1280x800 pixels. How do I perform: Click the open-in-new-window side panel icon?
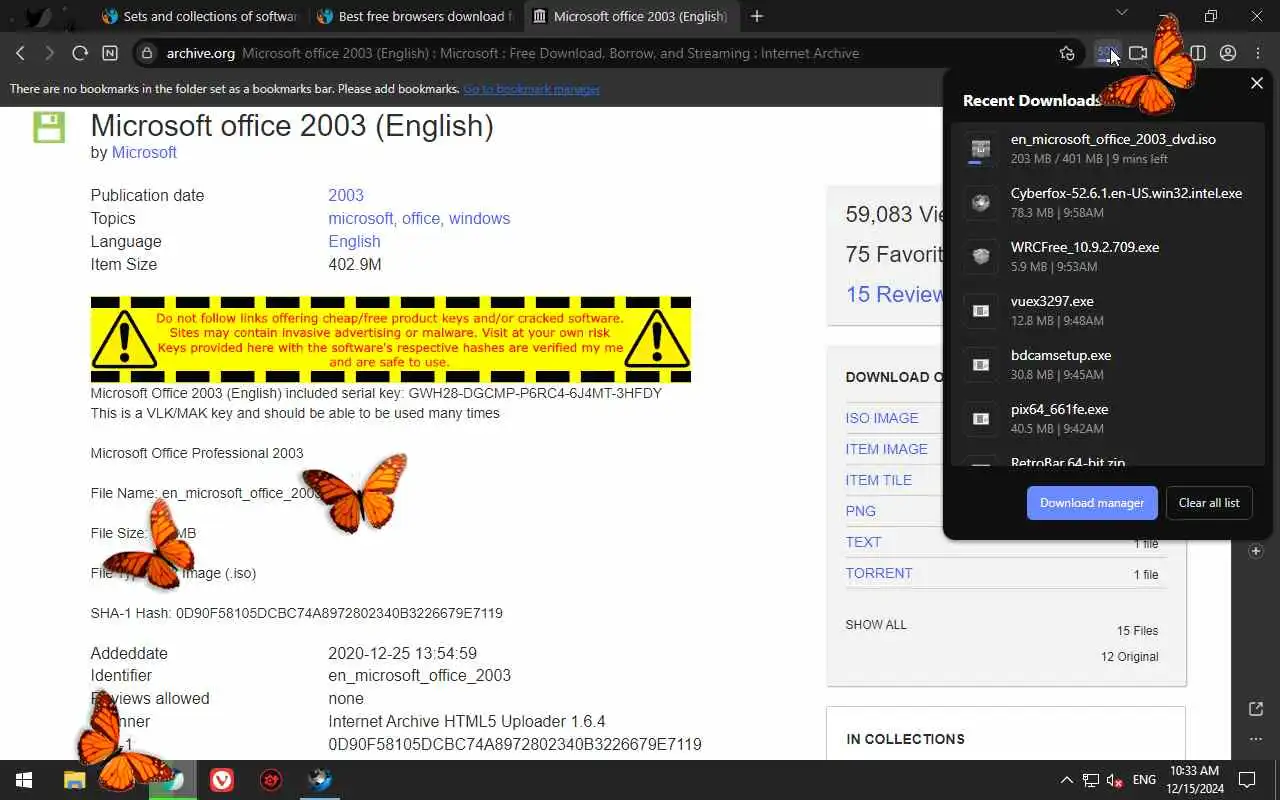coord(1256,709)
